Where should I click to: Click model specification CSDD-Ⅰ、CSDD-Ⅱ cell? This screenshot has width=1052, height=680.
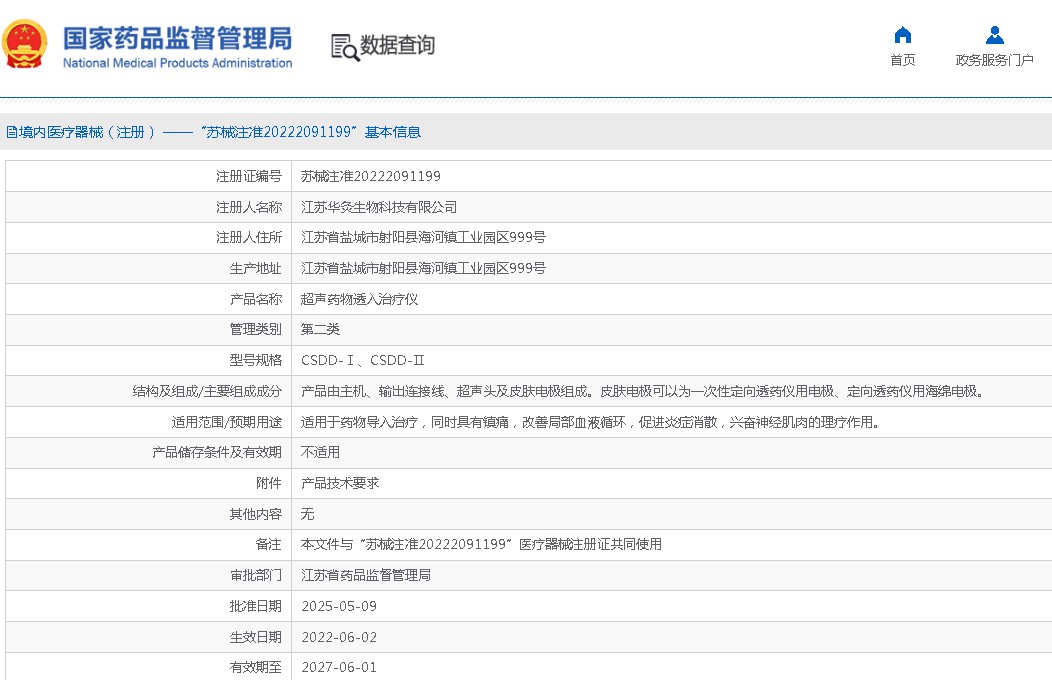tap(362, 360)
